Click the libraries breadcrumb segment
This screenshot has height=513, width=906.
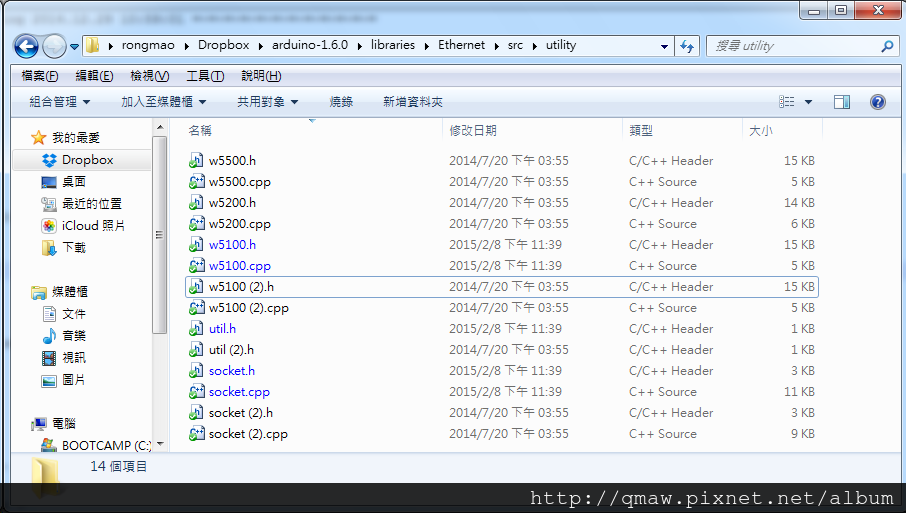[393, 45]
